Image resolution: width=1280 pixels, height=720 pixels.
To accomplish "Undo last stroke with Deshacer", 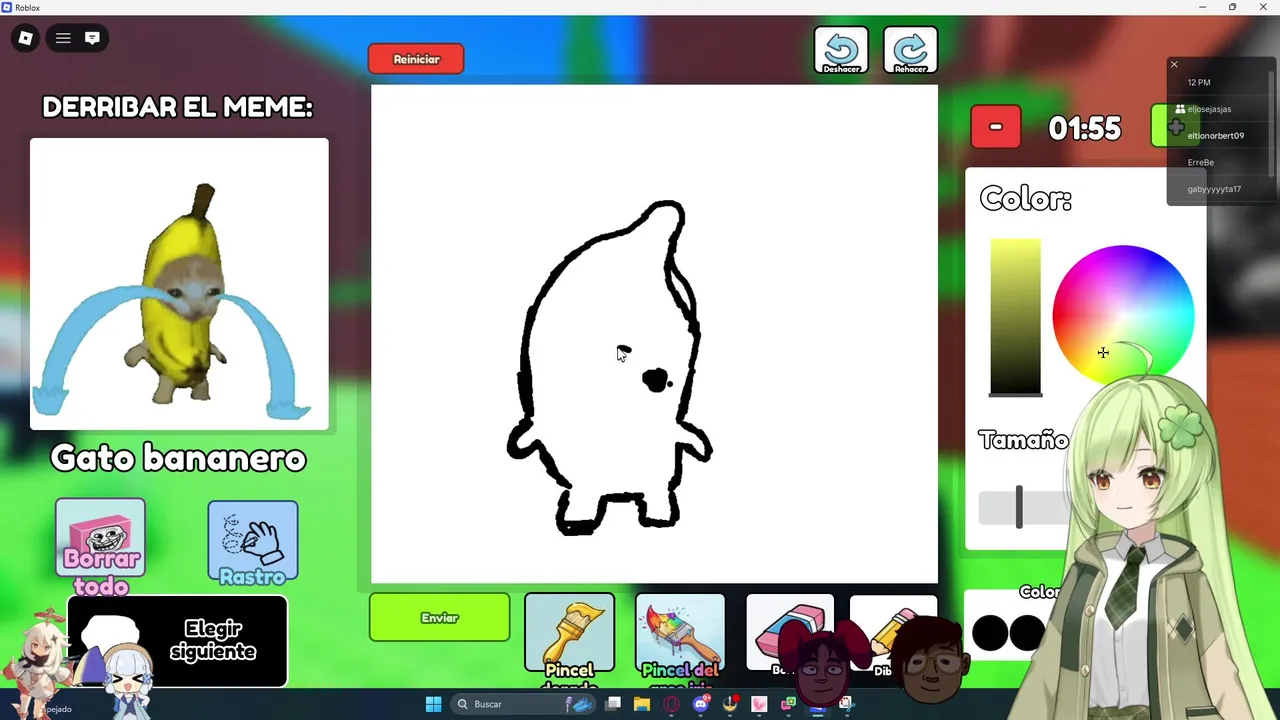I will click(x=841, y=50).
